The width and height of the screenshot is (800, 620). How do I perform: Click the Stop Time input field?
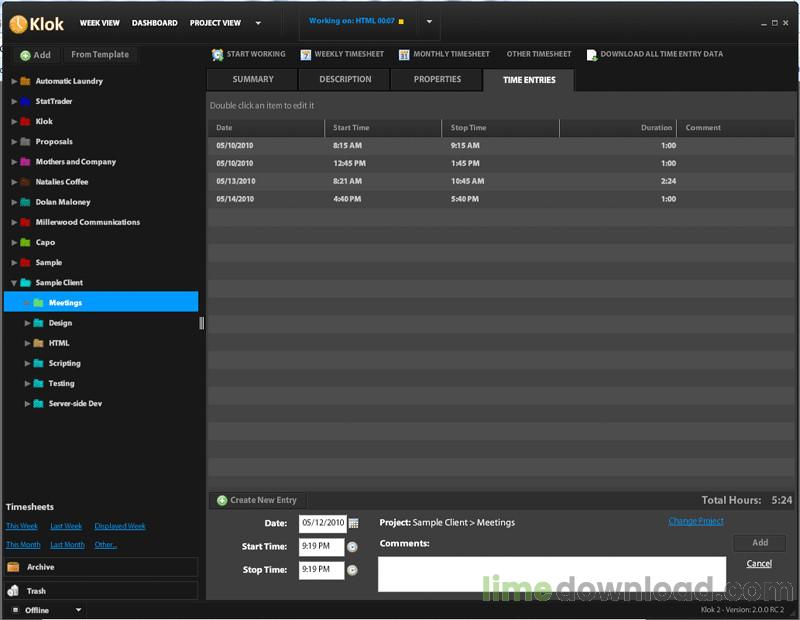(x=321, y=570)
